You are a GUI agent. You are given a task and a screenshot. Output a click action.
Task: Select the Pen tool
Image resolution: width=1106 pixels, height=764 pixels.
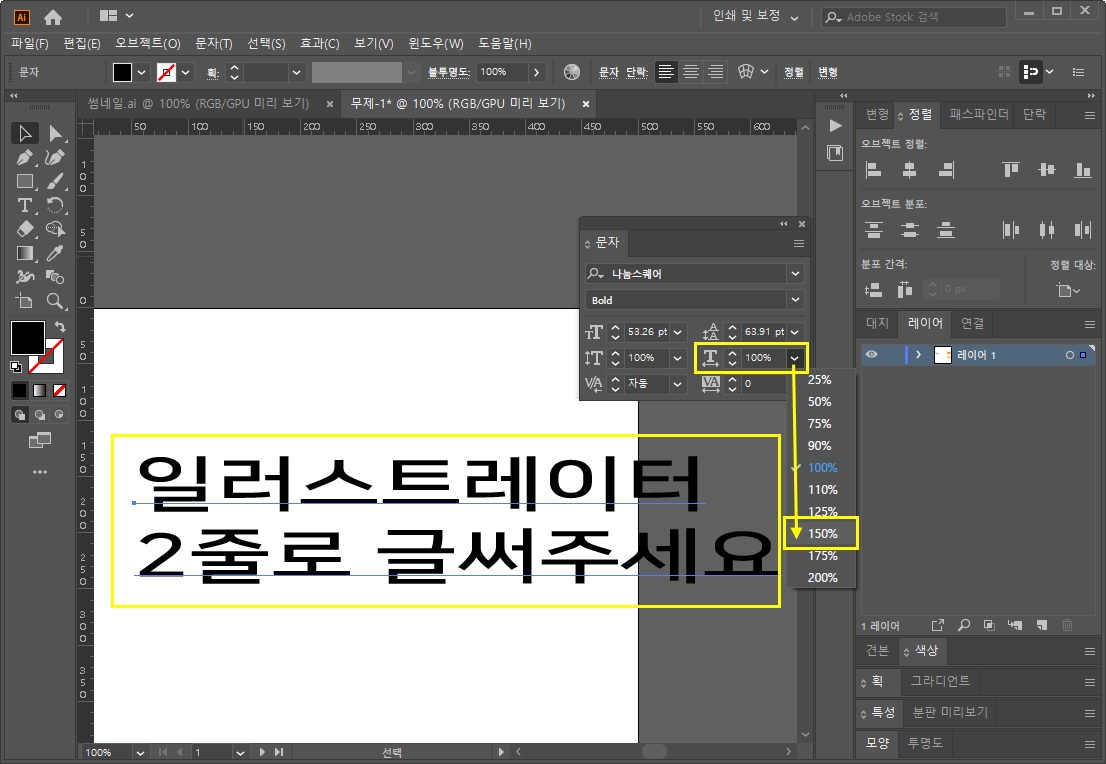pos(25,157)
